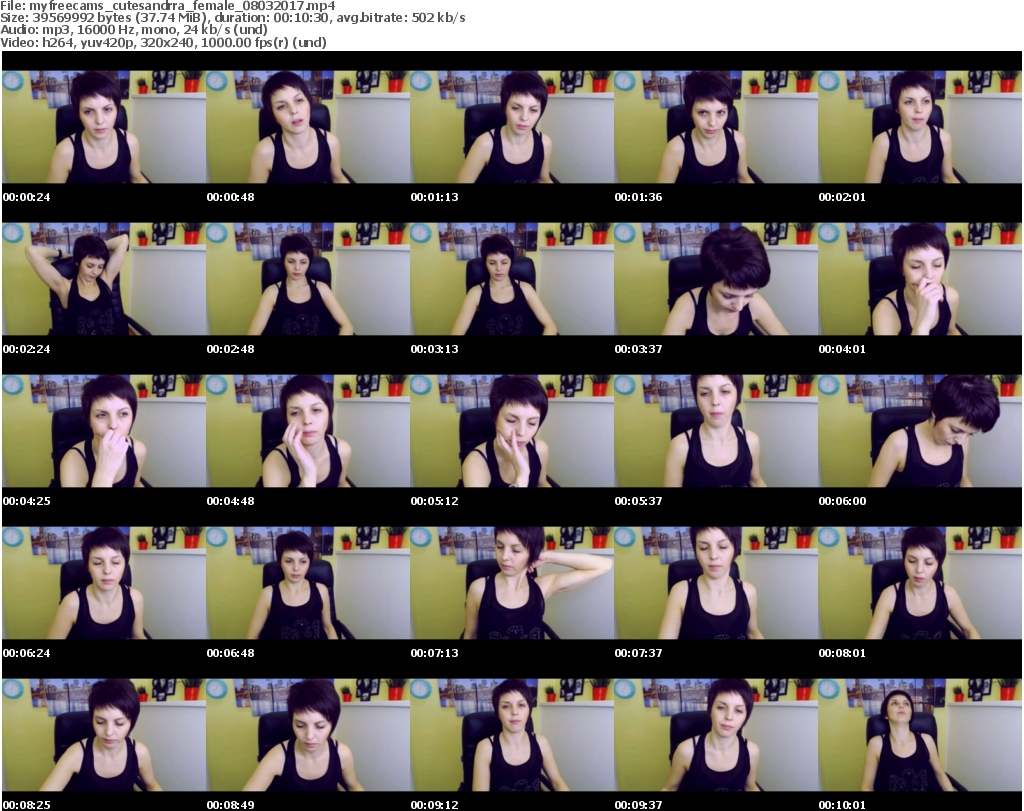This screenshot has width=1024, height=811.
Task: Click the Audio mp3 info line
Action: click(x=134, y=30)
